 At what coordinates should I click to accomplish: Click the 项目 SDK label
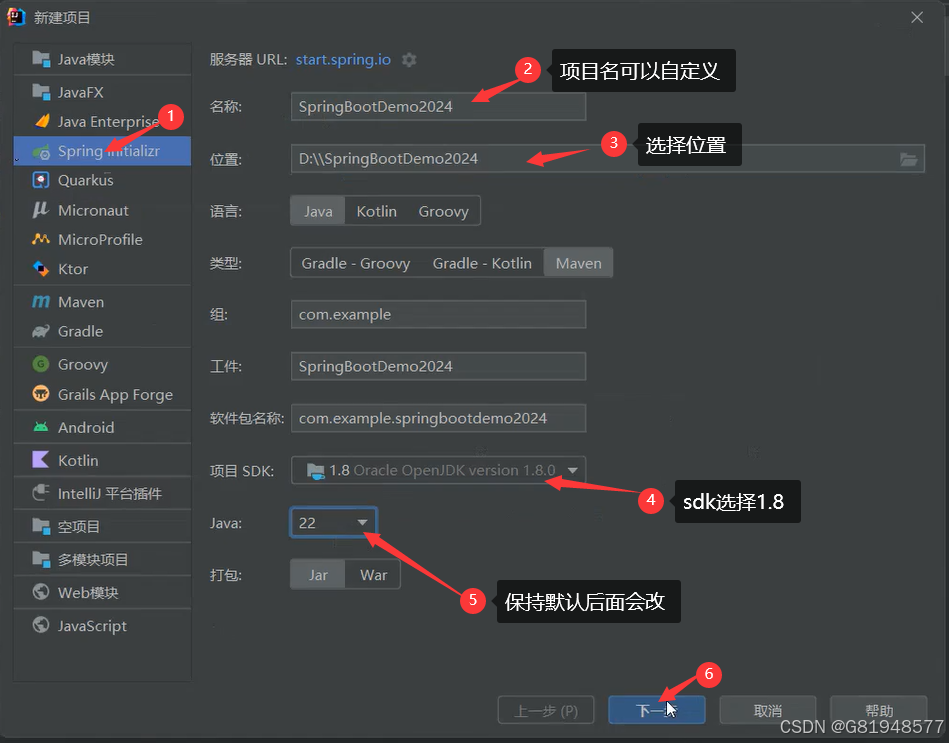(x=241, y=471)
